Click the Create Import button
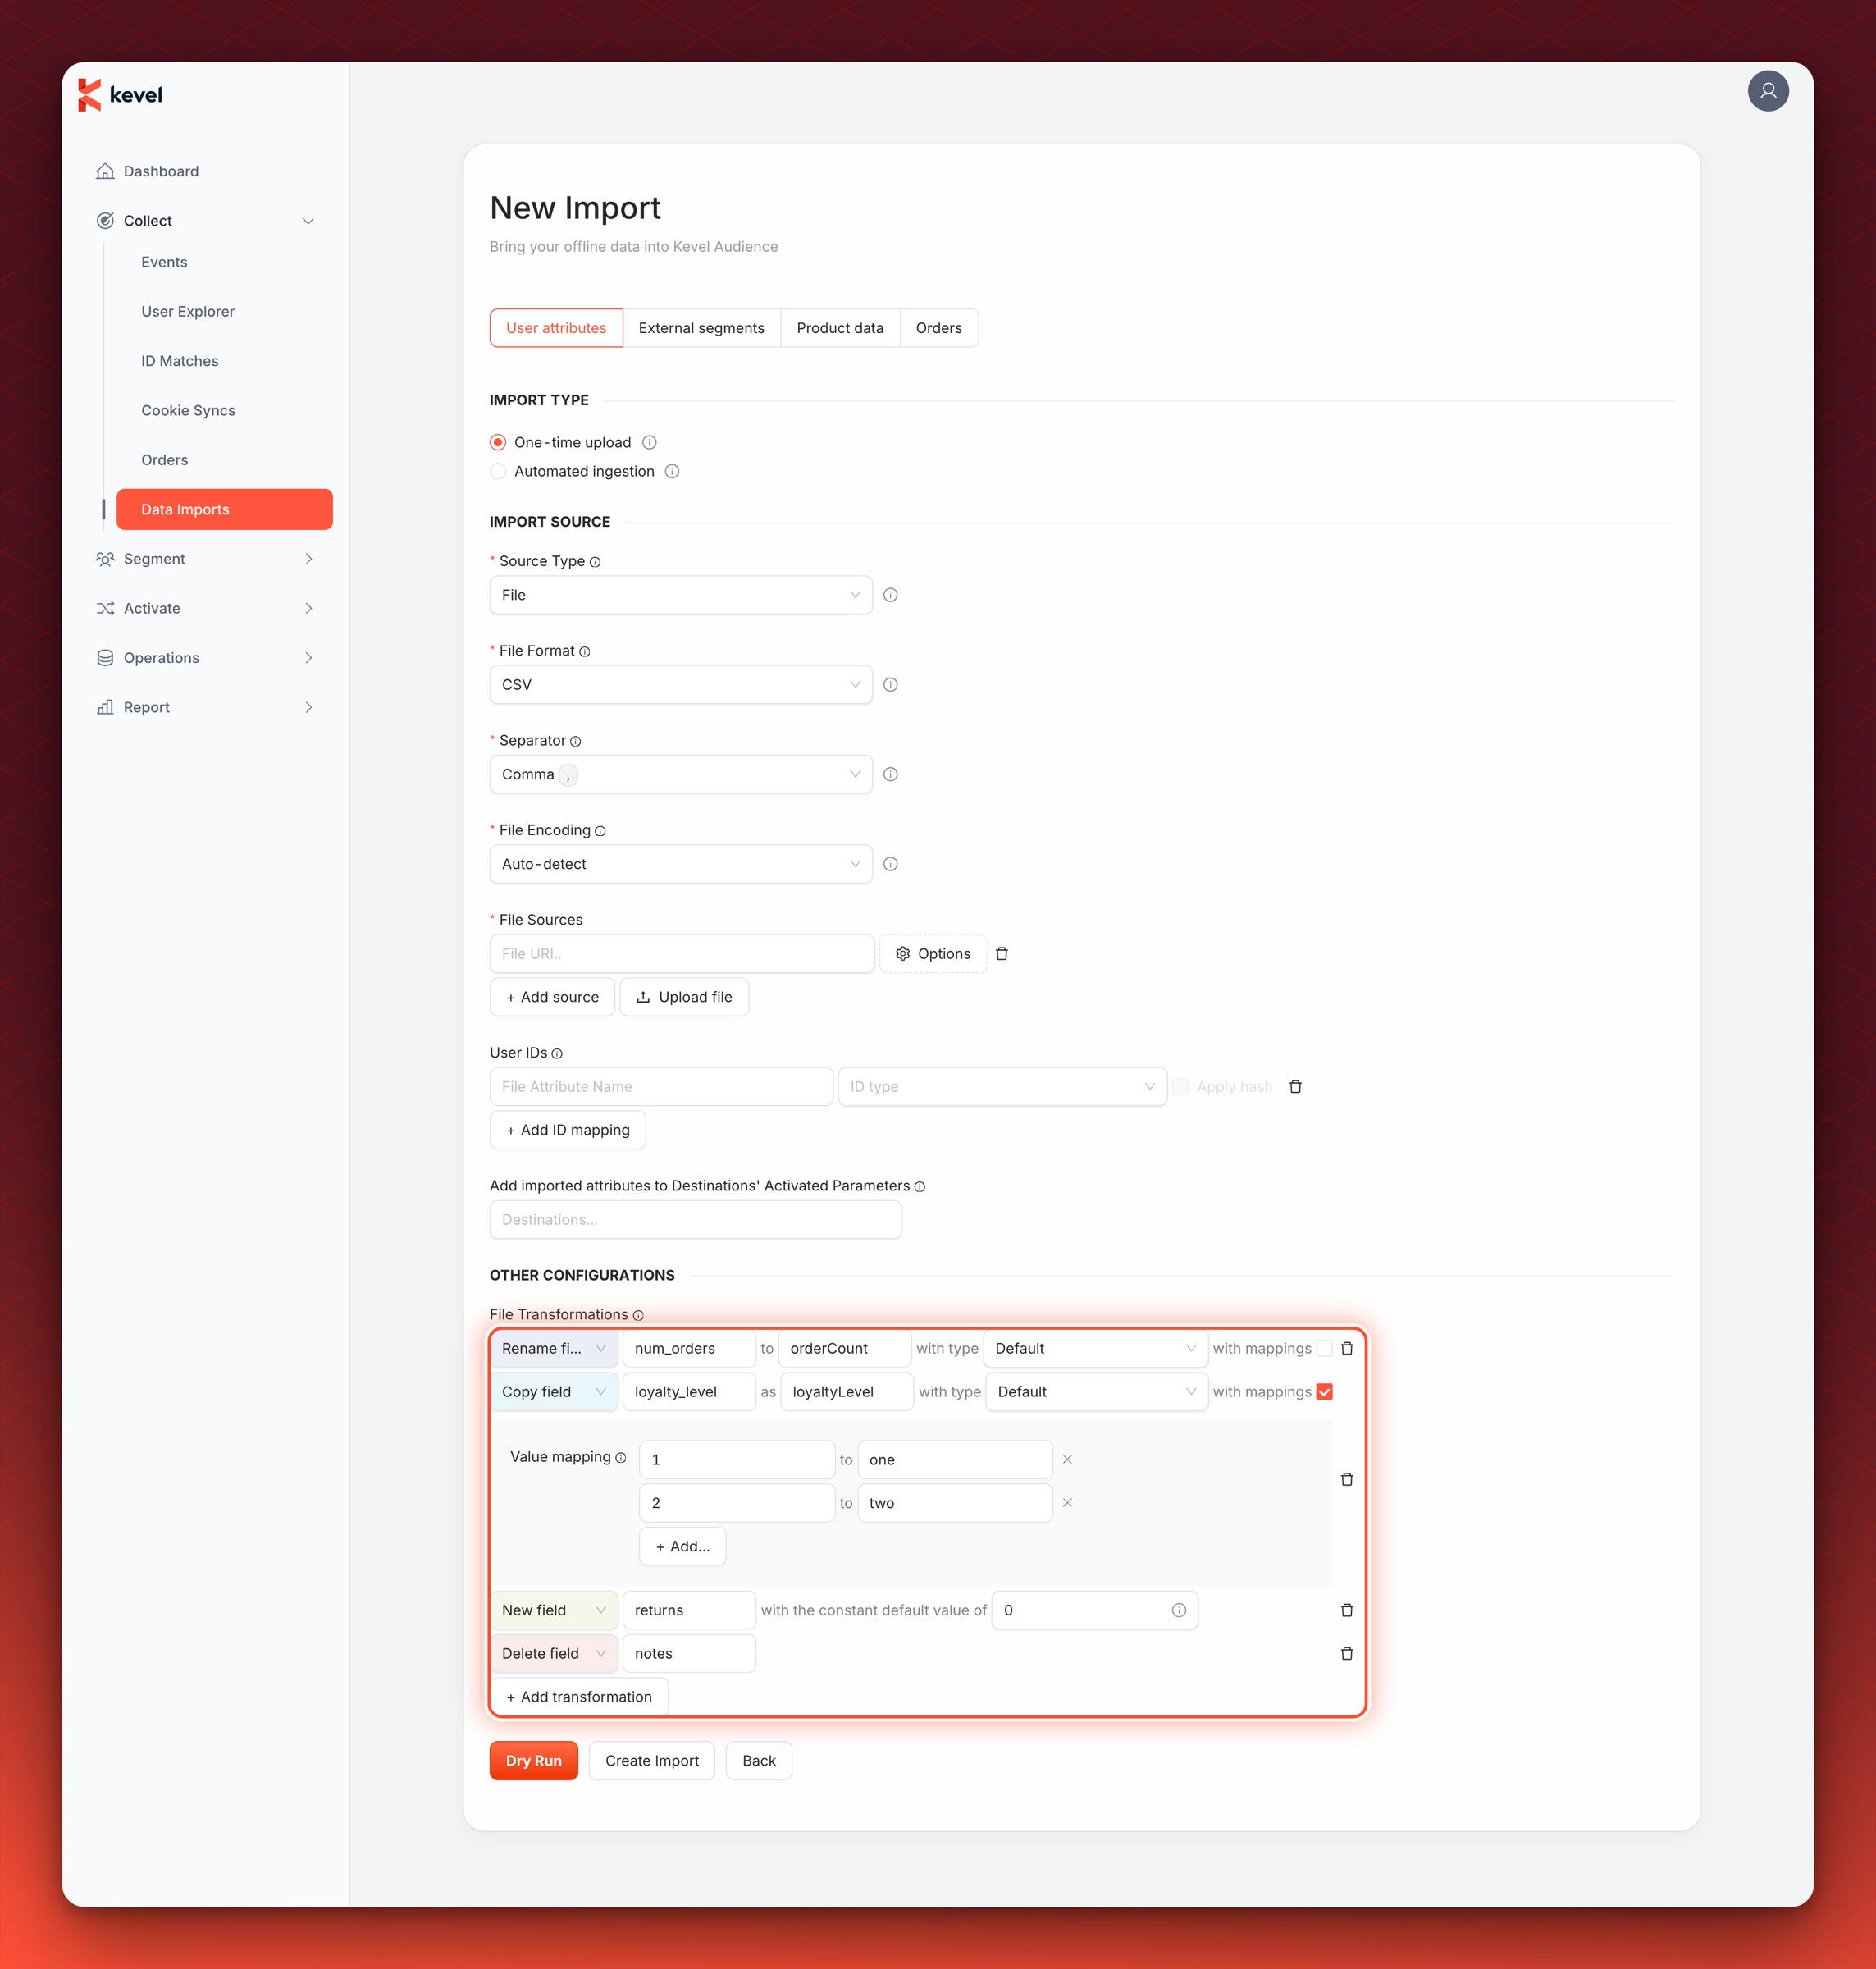Screen dimensions: 1876x1969 [651, 1761]
